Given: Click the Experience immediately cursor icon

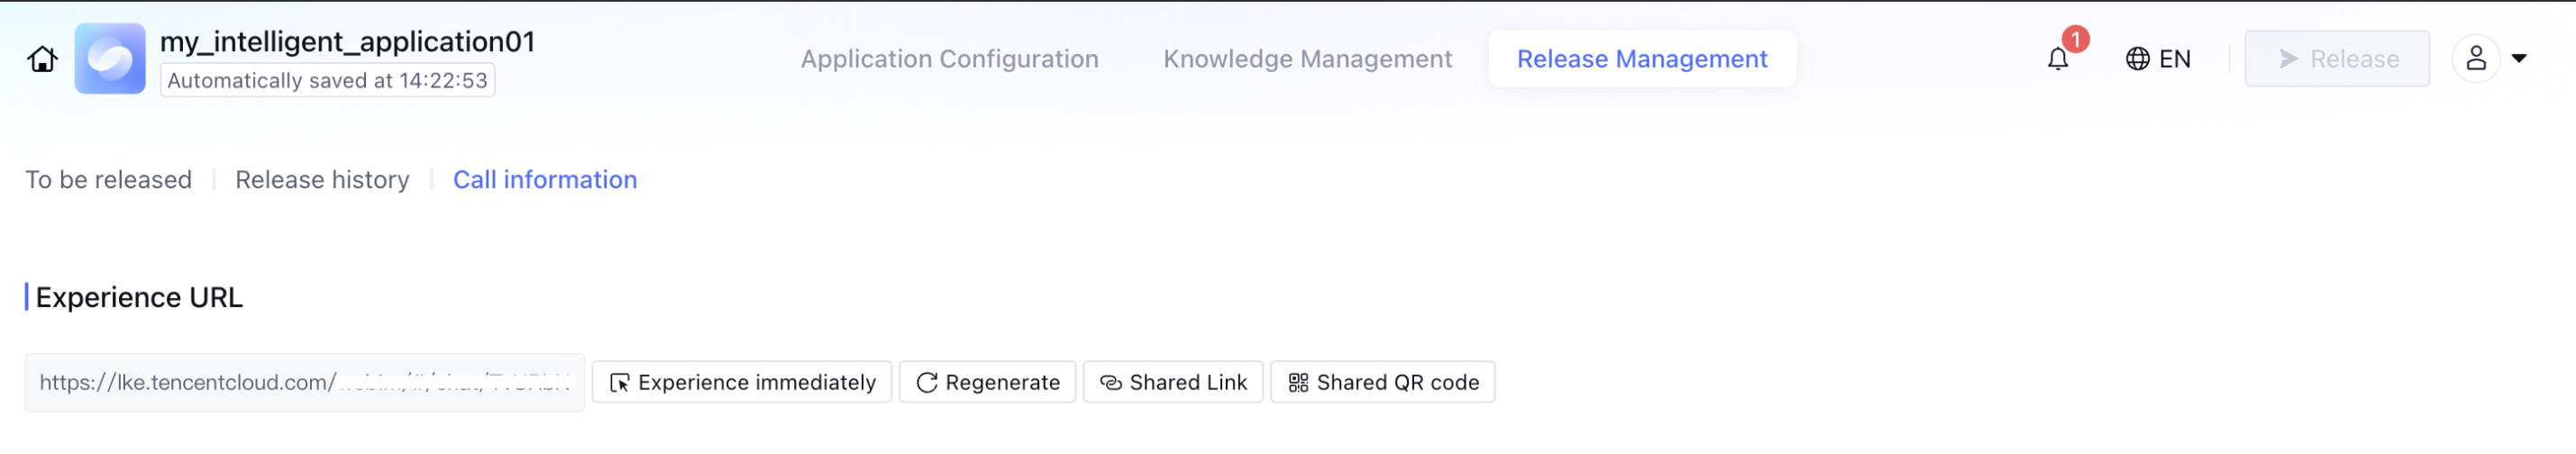Looking at the screenshot, I should 620,383.
